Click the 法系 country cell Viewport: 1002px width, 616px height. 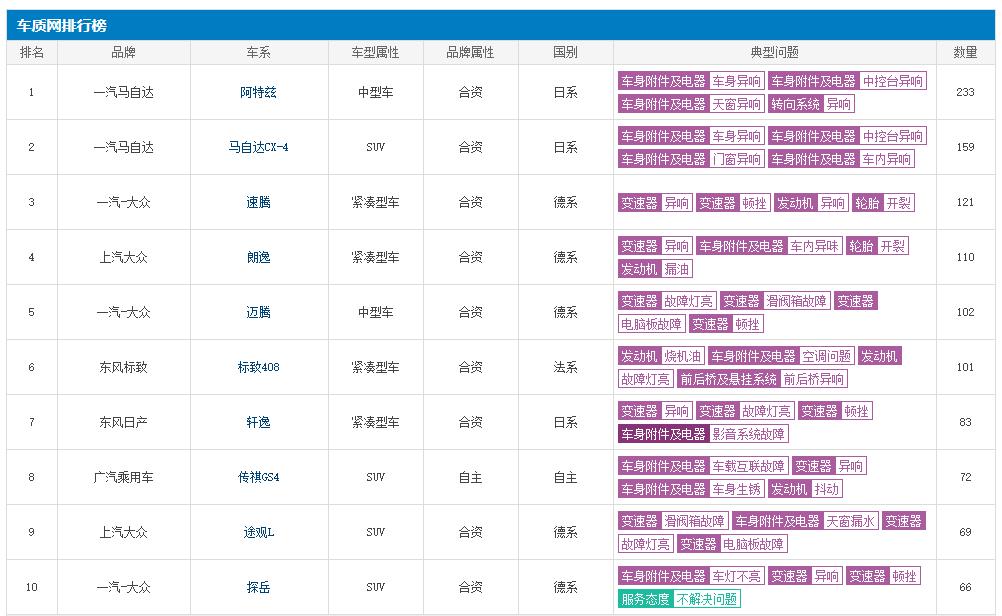point(566,367)
